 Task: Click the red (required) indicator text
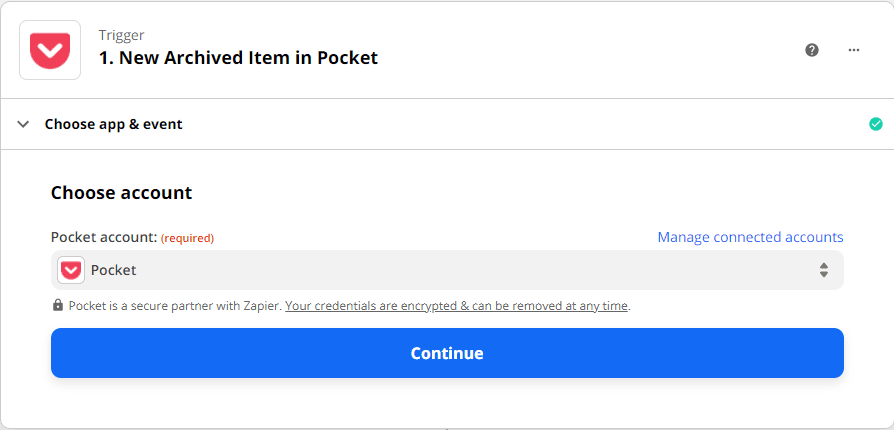pos(187,238)
